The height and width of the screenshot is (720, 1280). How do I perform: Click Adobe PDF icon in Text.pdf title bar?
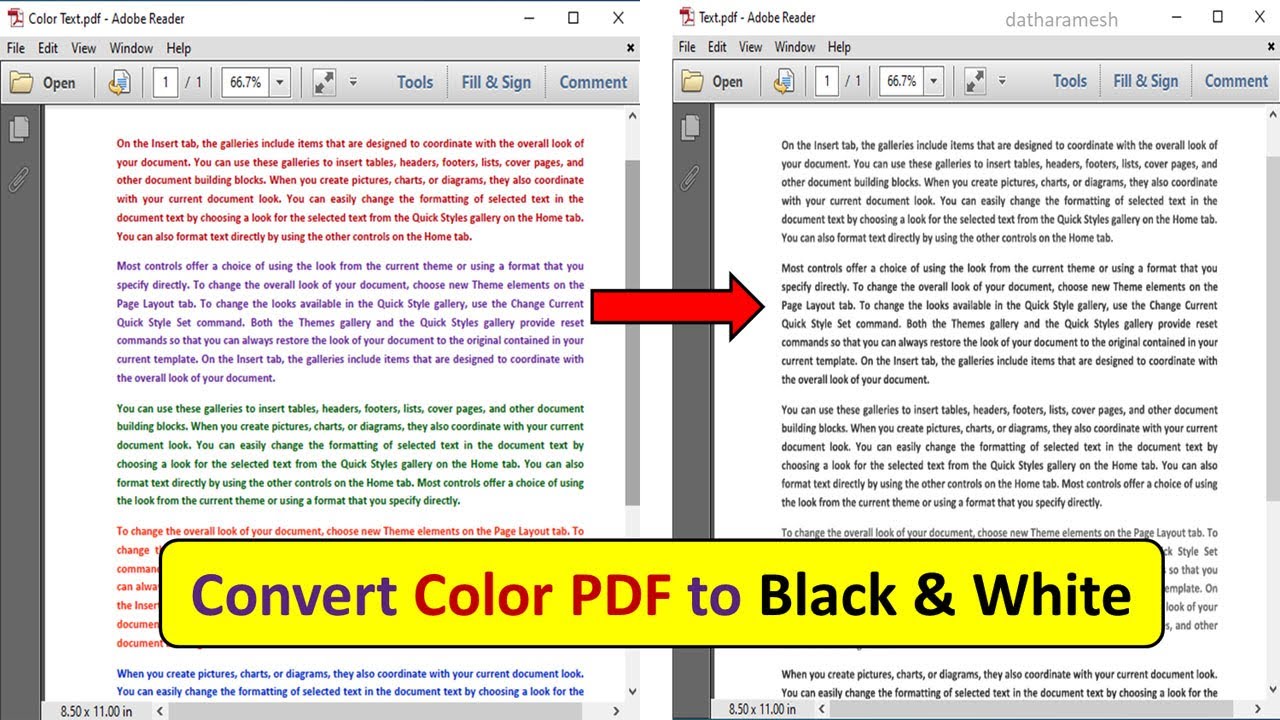pyautogui.click(x=686, y=16)
